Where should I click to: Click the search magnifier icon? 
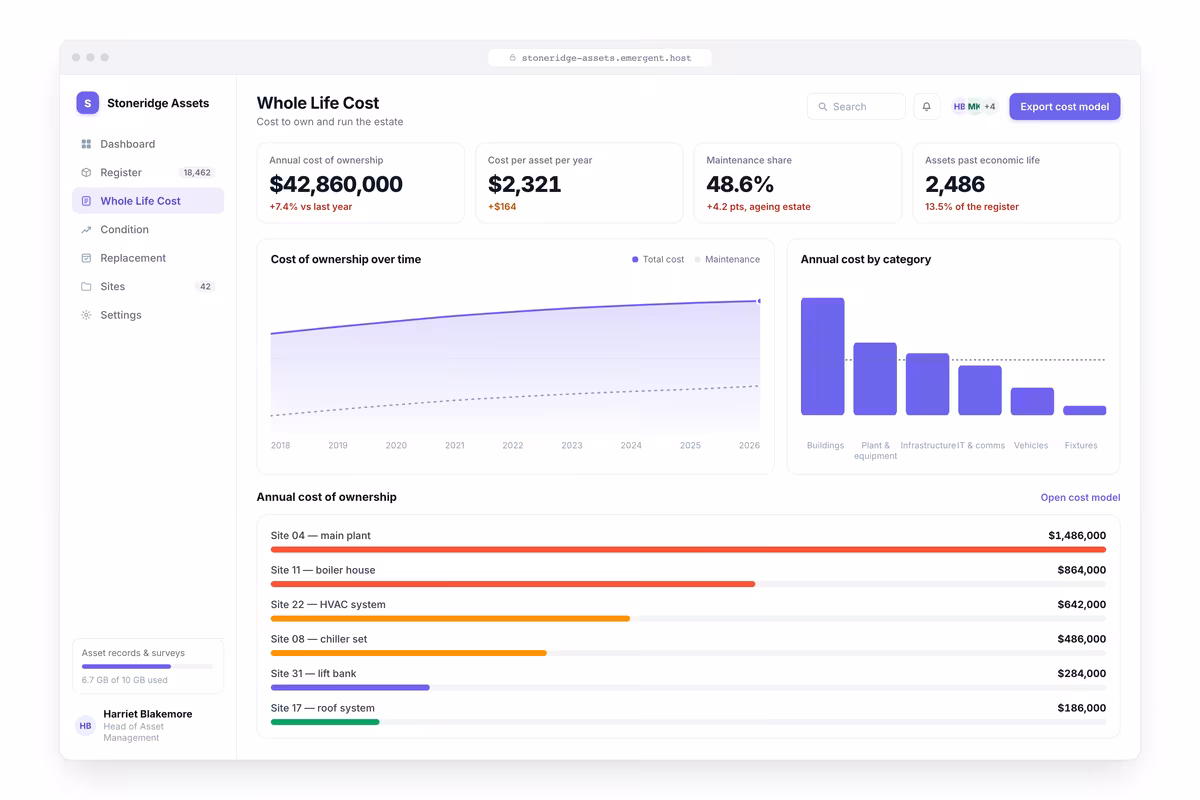point(823,106)
